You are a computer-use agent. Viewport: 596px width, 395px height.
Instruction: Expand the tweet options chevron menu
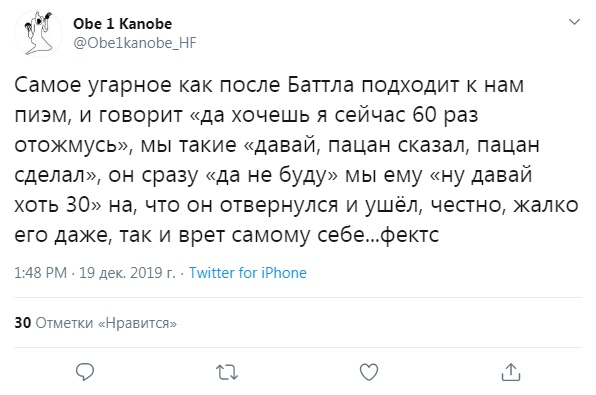pos(574,22)
